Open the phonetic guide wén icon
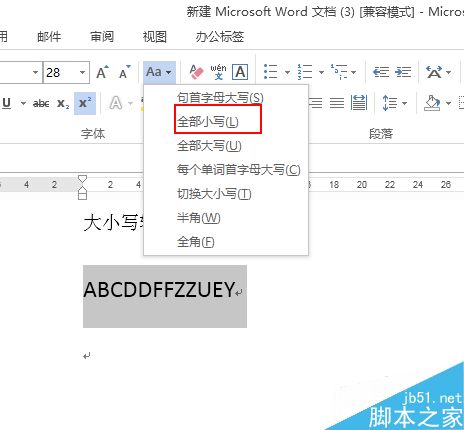 point(218,72)
